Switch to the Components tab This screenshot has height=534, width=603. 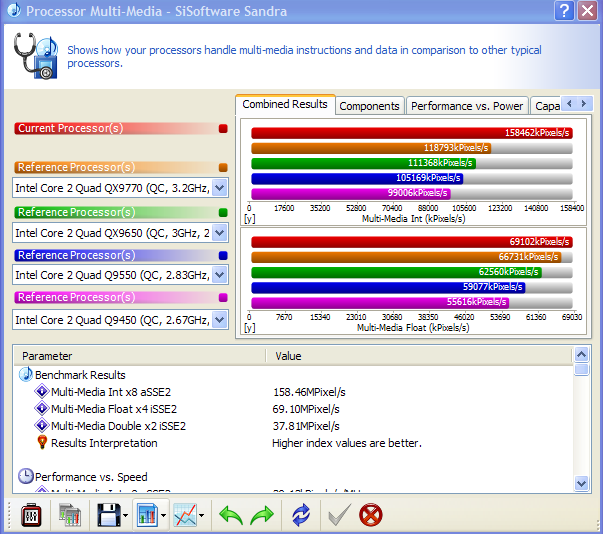click(370, 106)
